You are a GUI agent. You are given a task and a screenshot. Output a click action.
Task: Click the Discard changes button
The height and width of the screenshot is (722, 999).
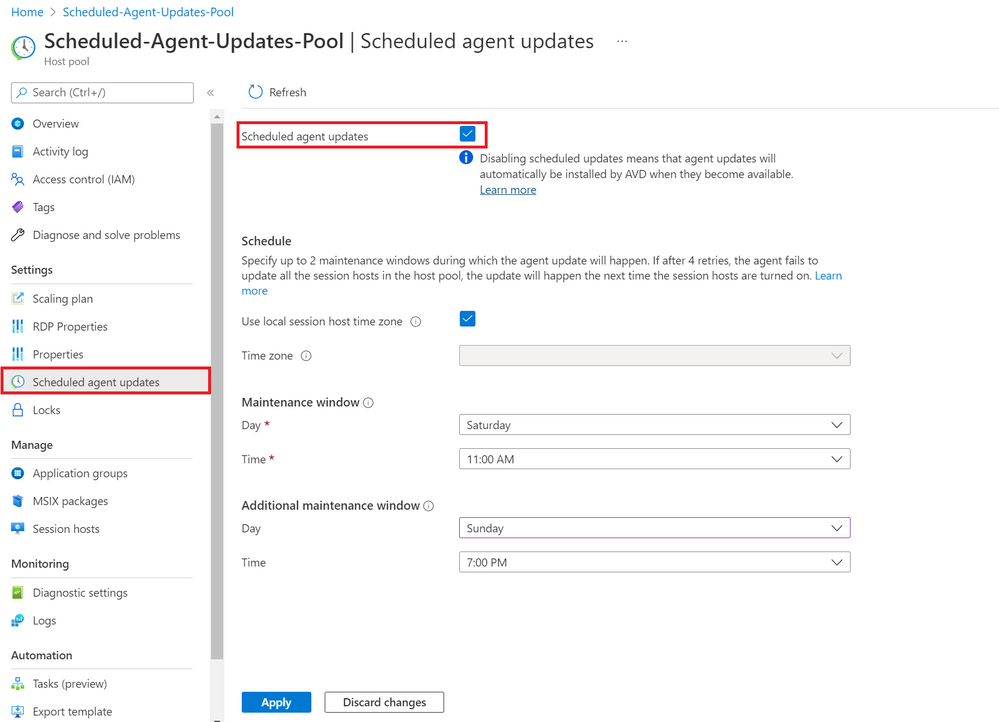tap(384, 702)
